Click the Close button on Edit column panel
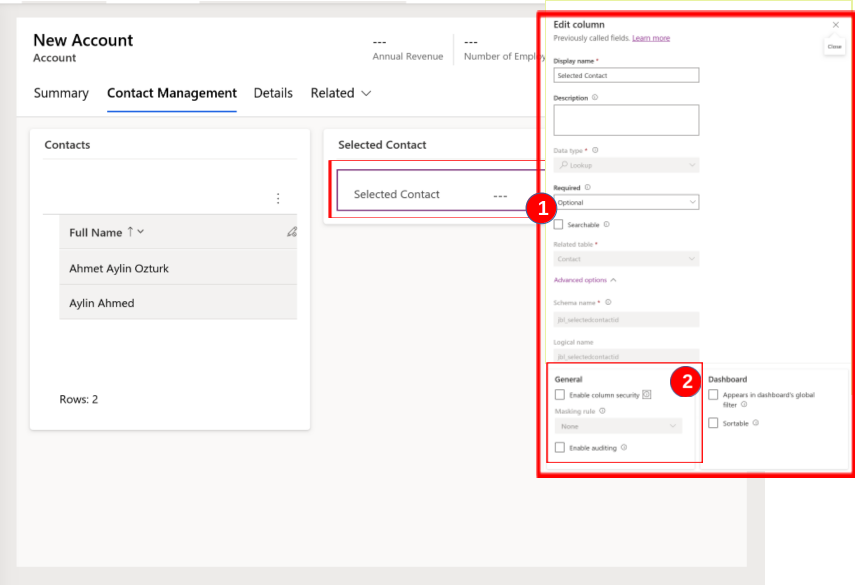The width and height of the screenshot is (855, 585). coord(836,25)
